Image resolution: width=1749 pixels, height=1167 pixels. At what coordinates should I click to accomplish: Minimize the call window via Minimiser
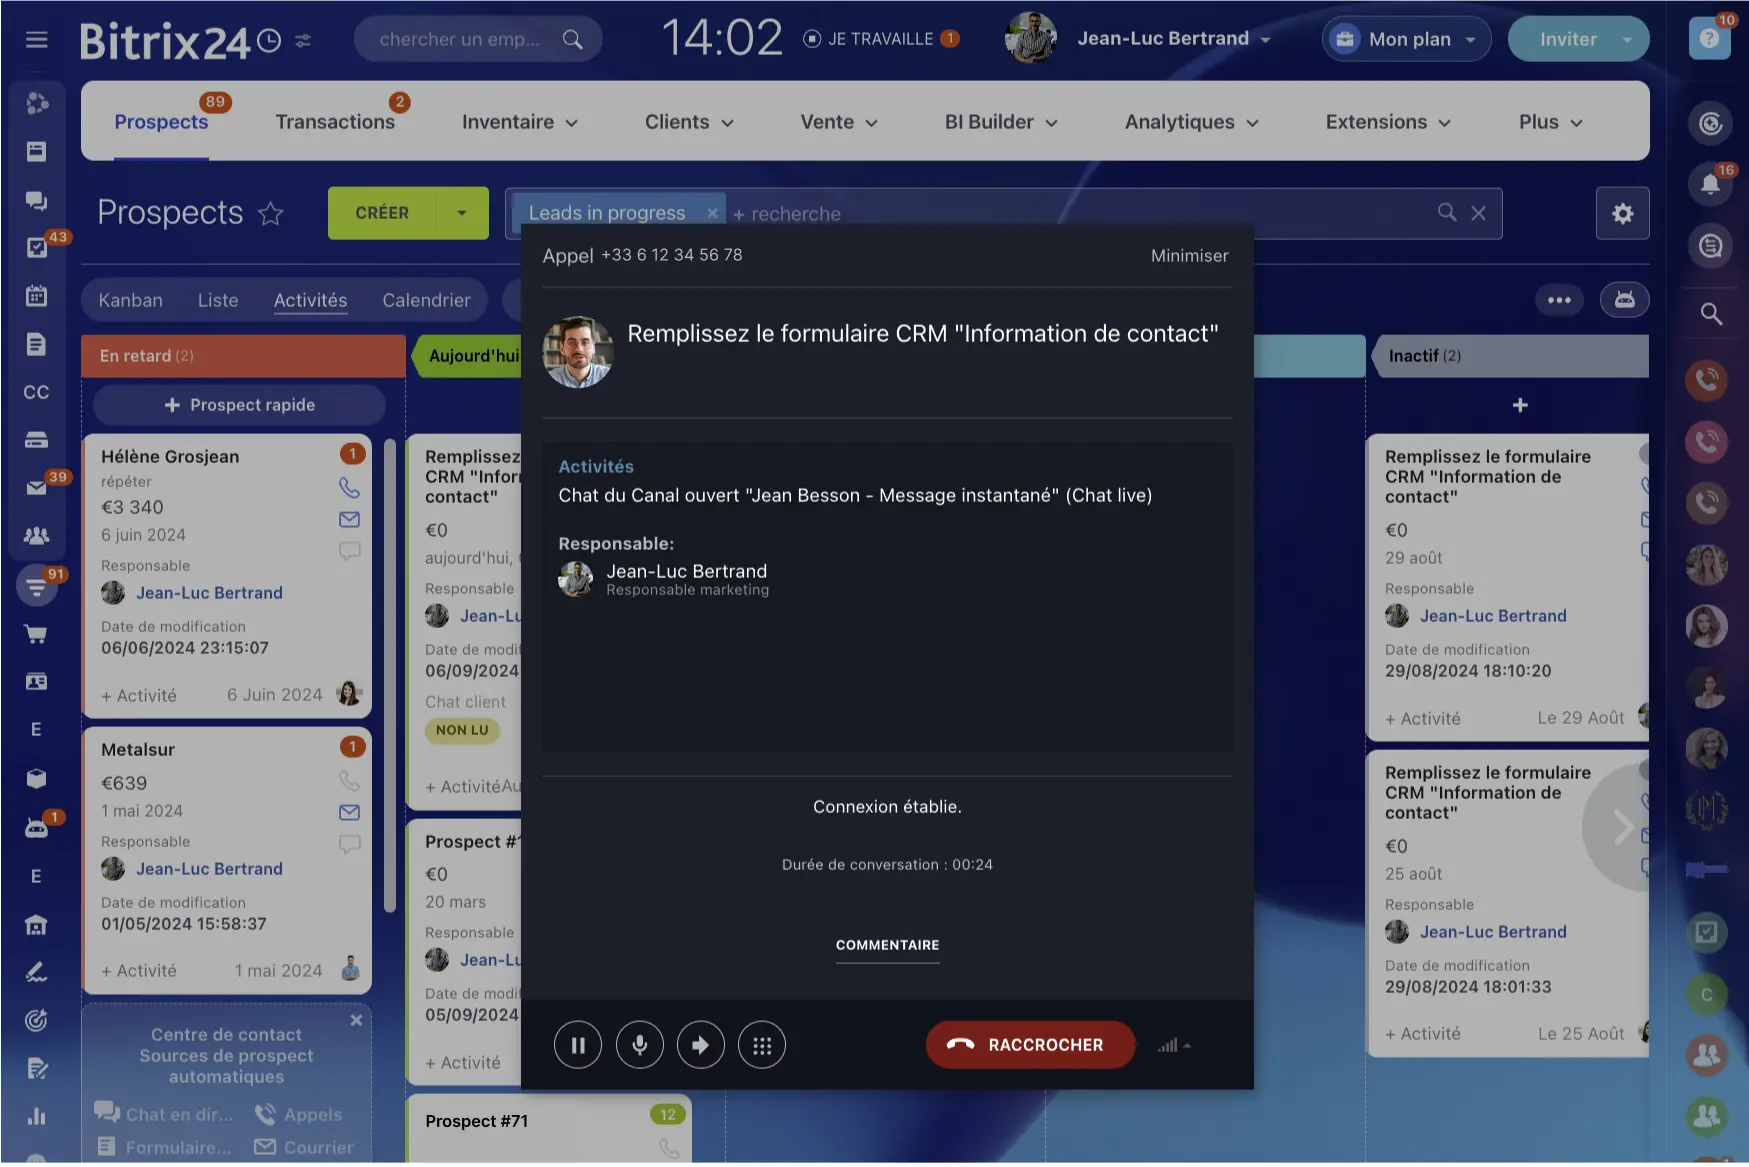(1189, 256)
